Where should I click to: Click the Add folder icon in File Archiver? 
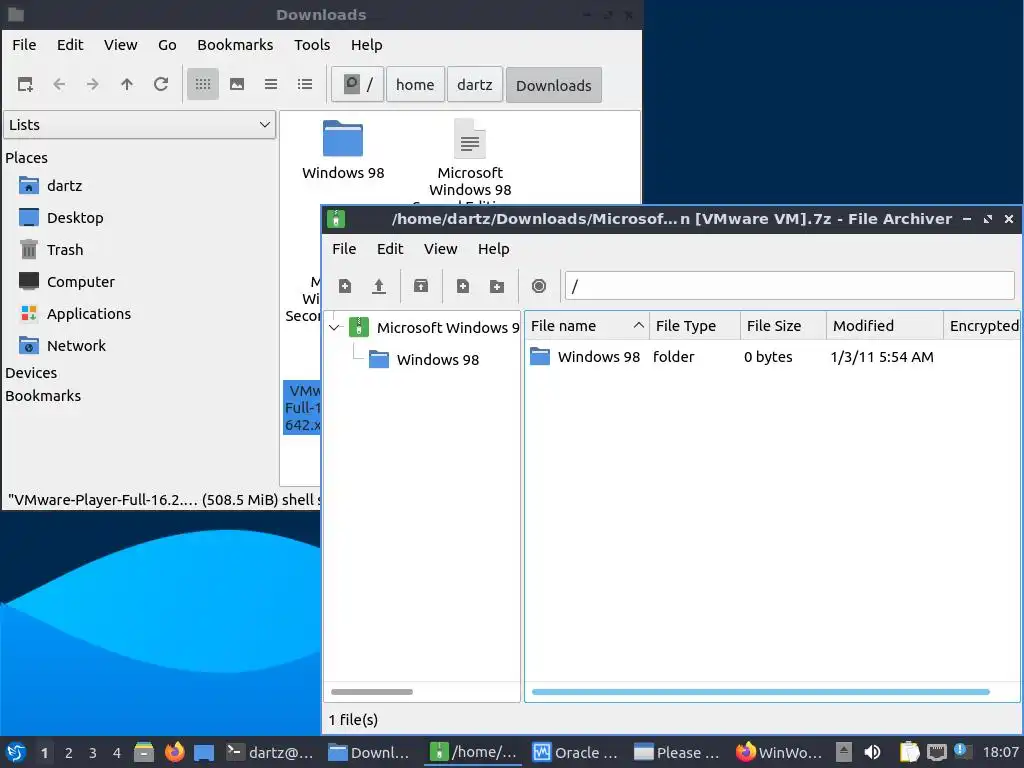tap(497, 286)
